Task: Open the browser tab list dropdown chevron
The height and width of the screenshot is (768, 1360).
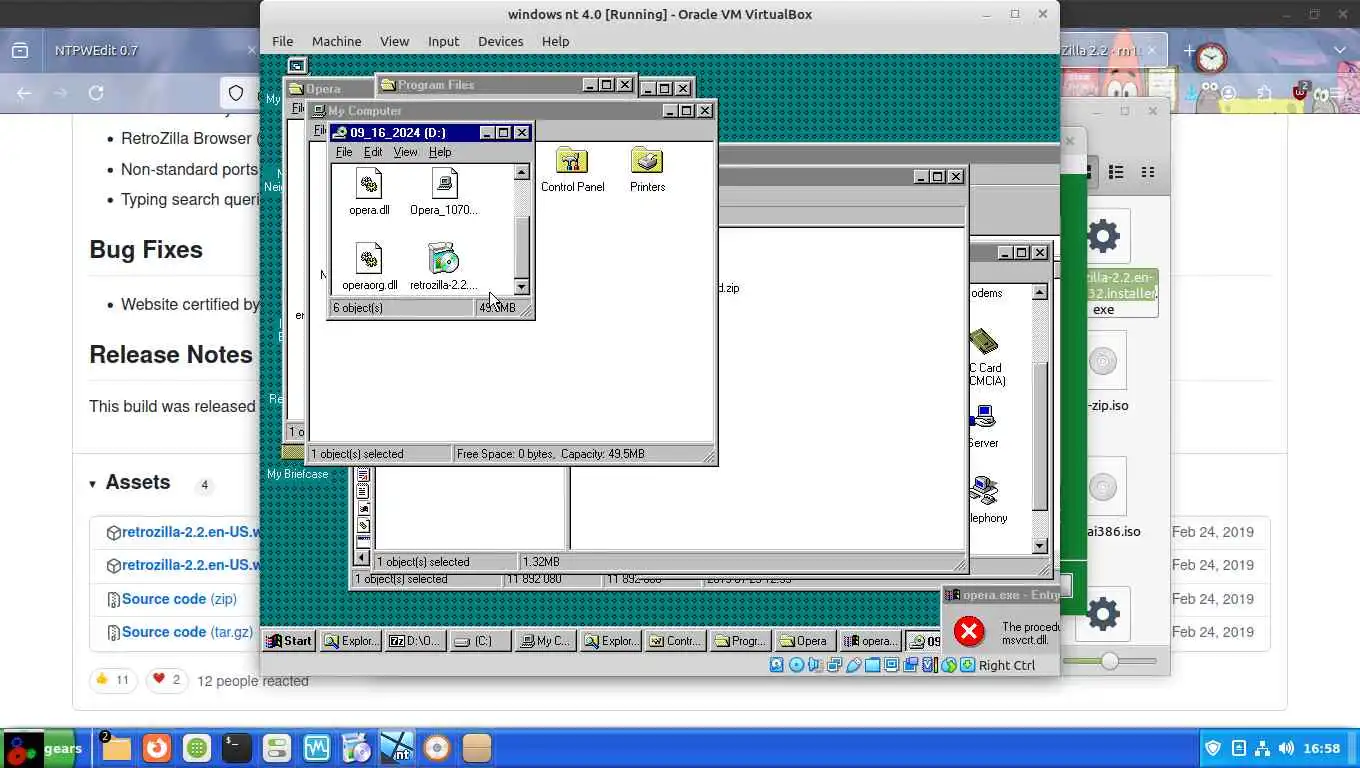Action: 1340,50
